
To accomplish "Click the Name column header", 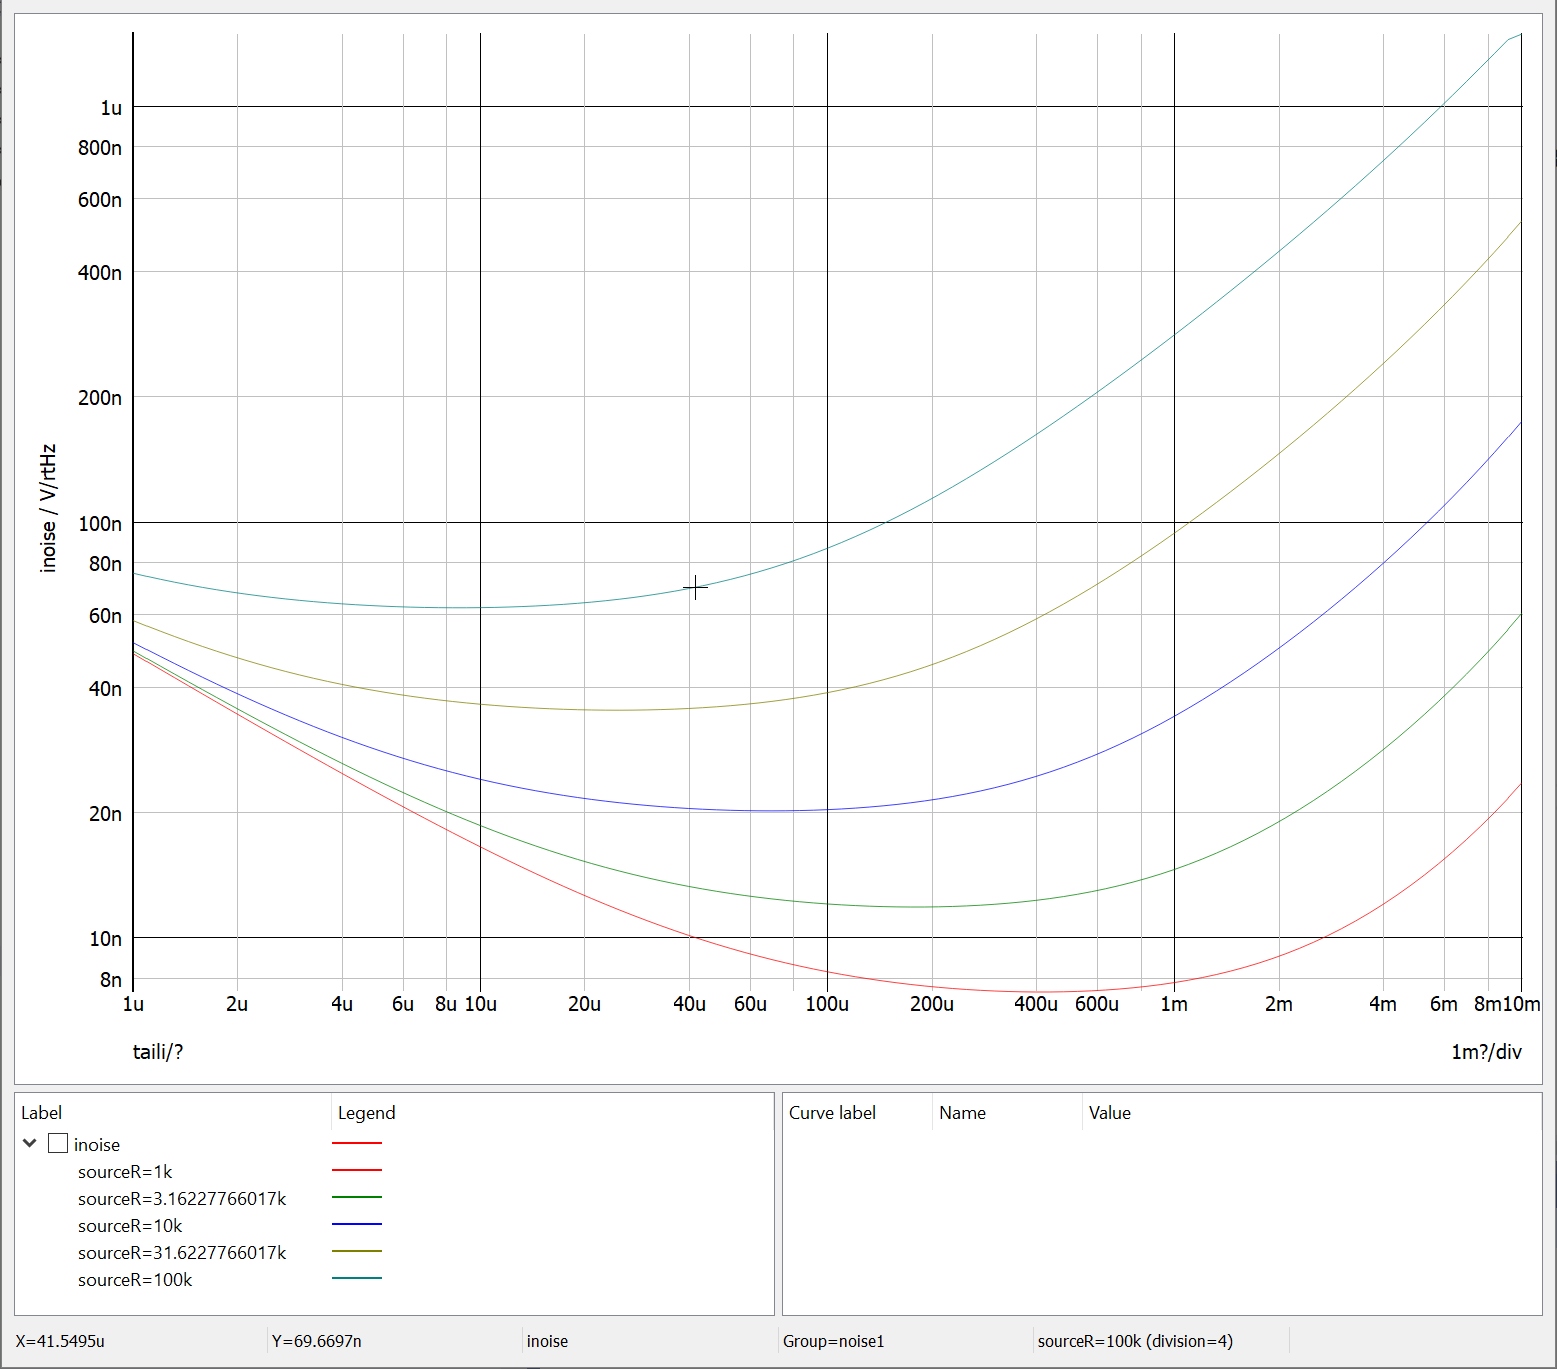I will pos(962,1113).
